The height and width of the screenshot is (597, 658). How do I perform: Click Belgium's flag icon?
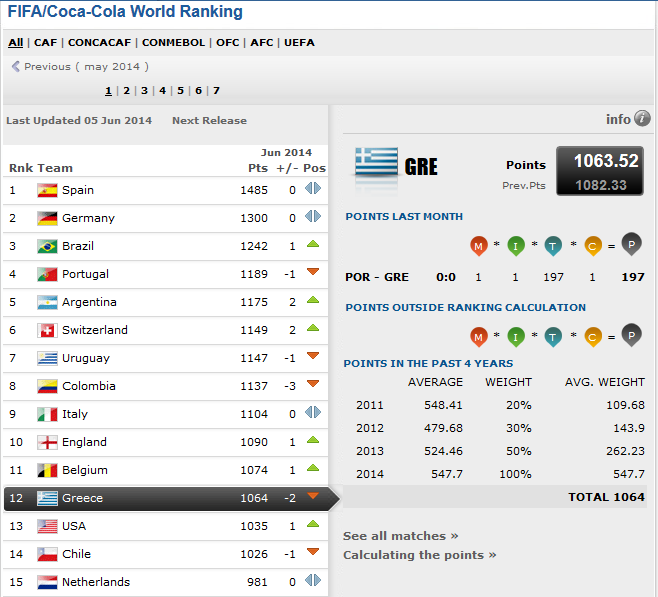pyautogui.click(x=47, y=470)
